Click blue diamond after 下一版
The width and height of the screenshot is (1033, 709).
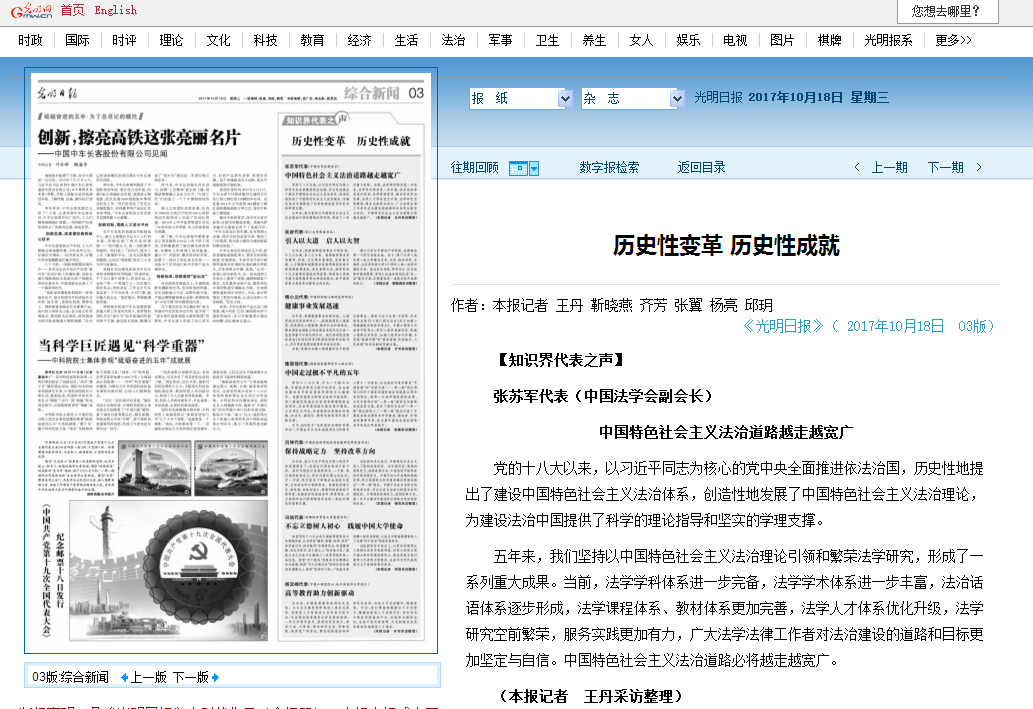pyautogui.click(x=215, y=678)
